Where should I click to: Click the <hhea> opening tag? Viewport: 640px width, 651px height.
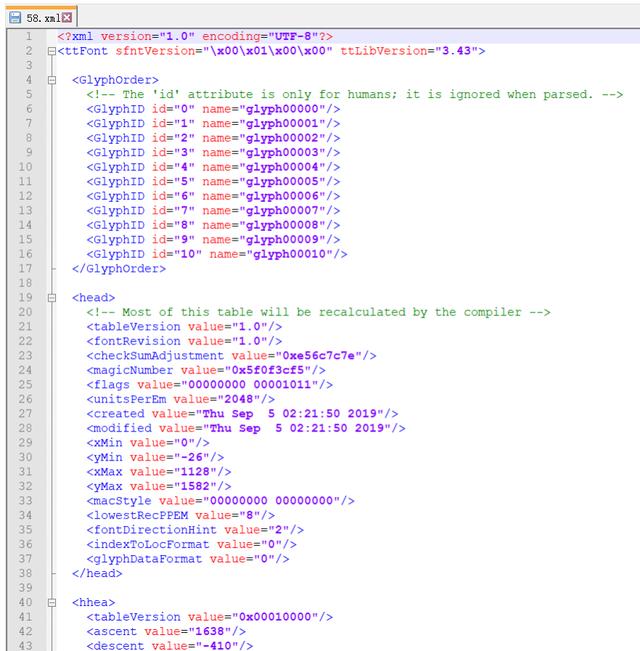tap(93, 602)
